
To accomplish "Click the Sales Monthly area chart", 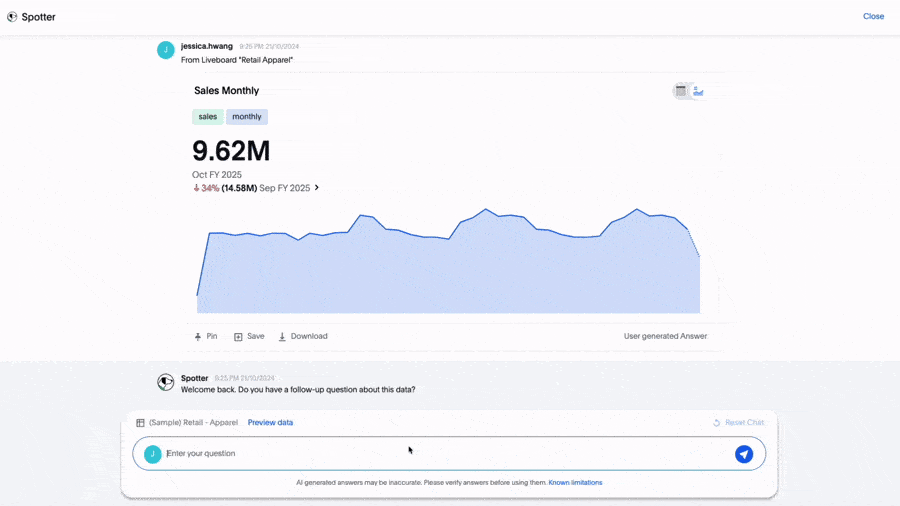I will 448,261.
